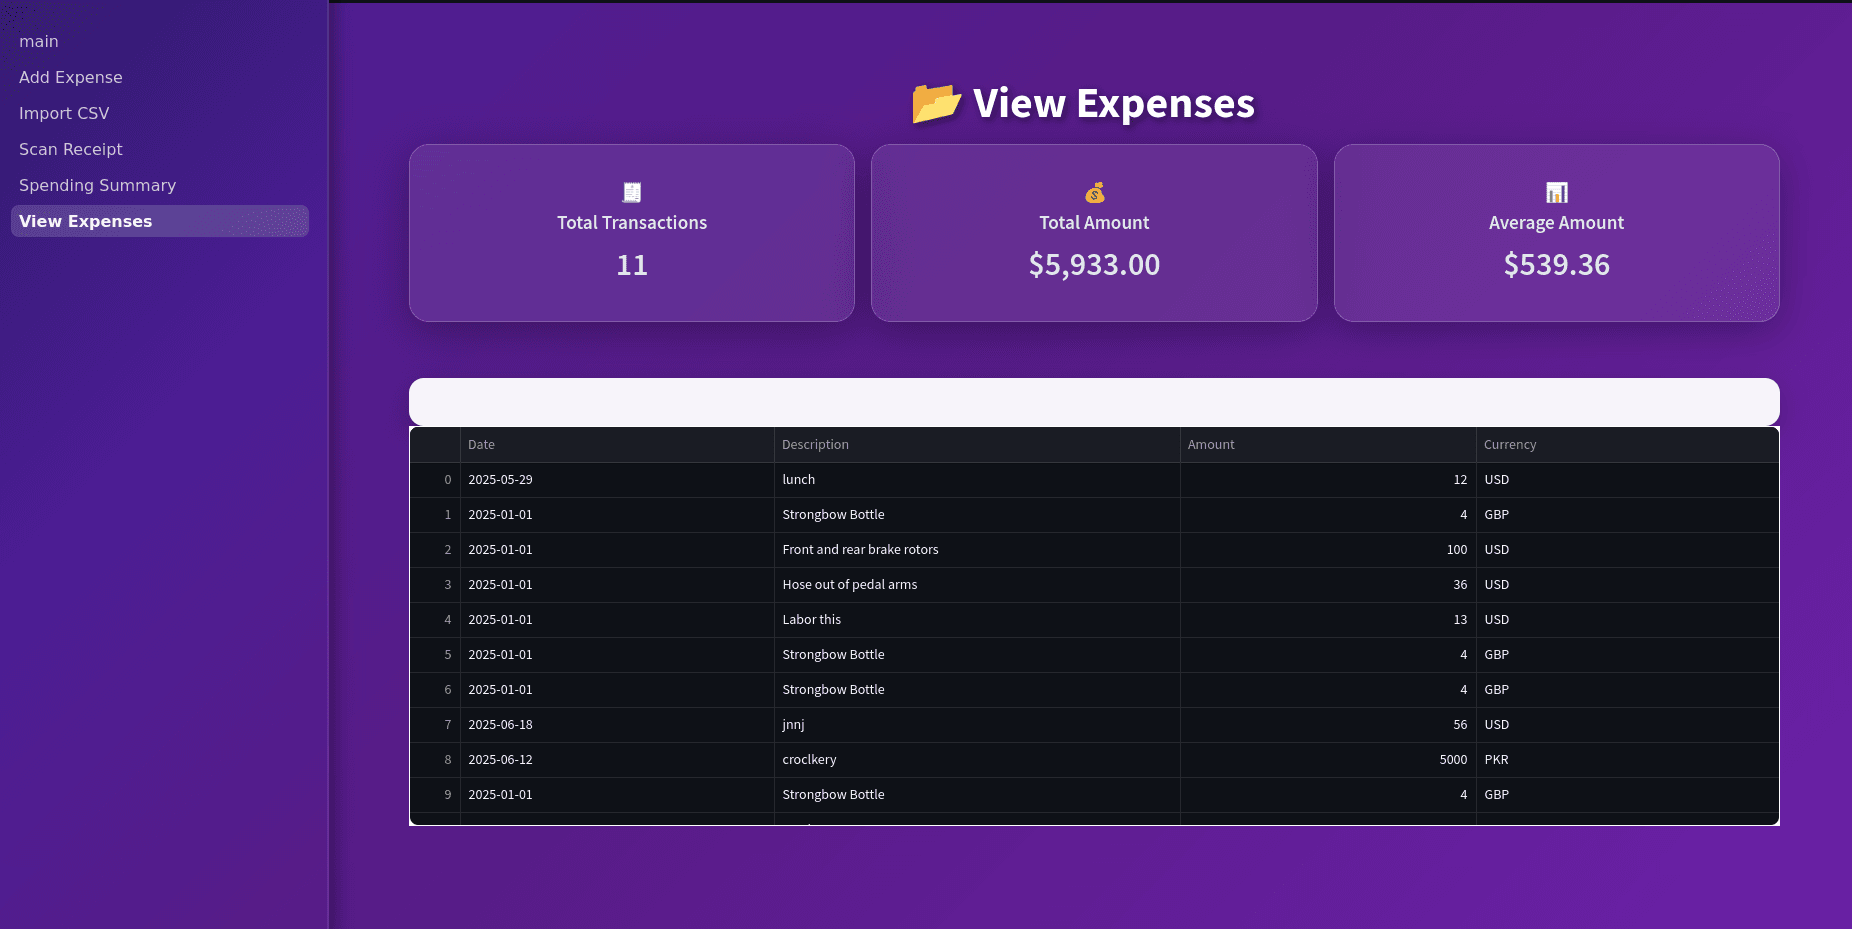The image size is (1852, 929).
Task: Open the main page in sidebar
Action: pyautogui.click(x=39, y=41)
